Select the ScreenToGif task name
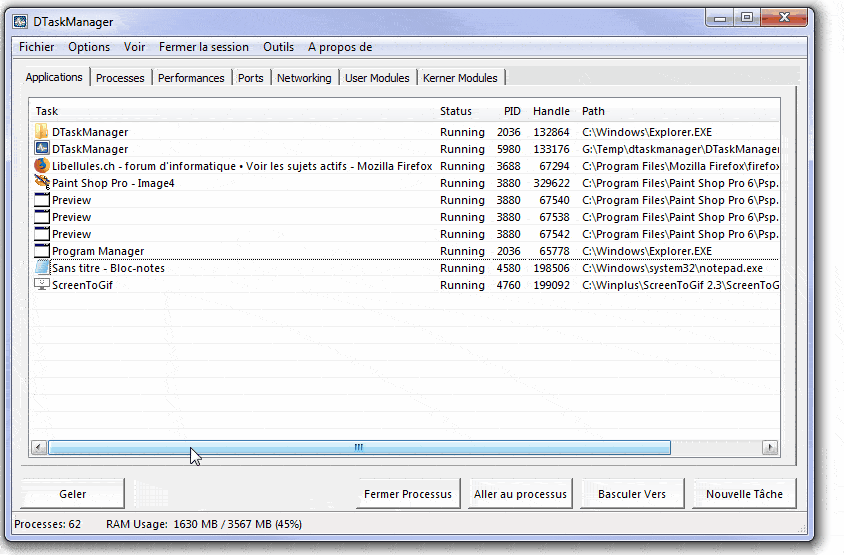 coord(82,285)
